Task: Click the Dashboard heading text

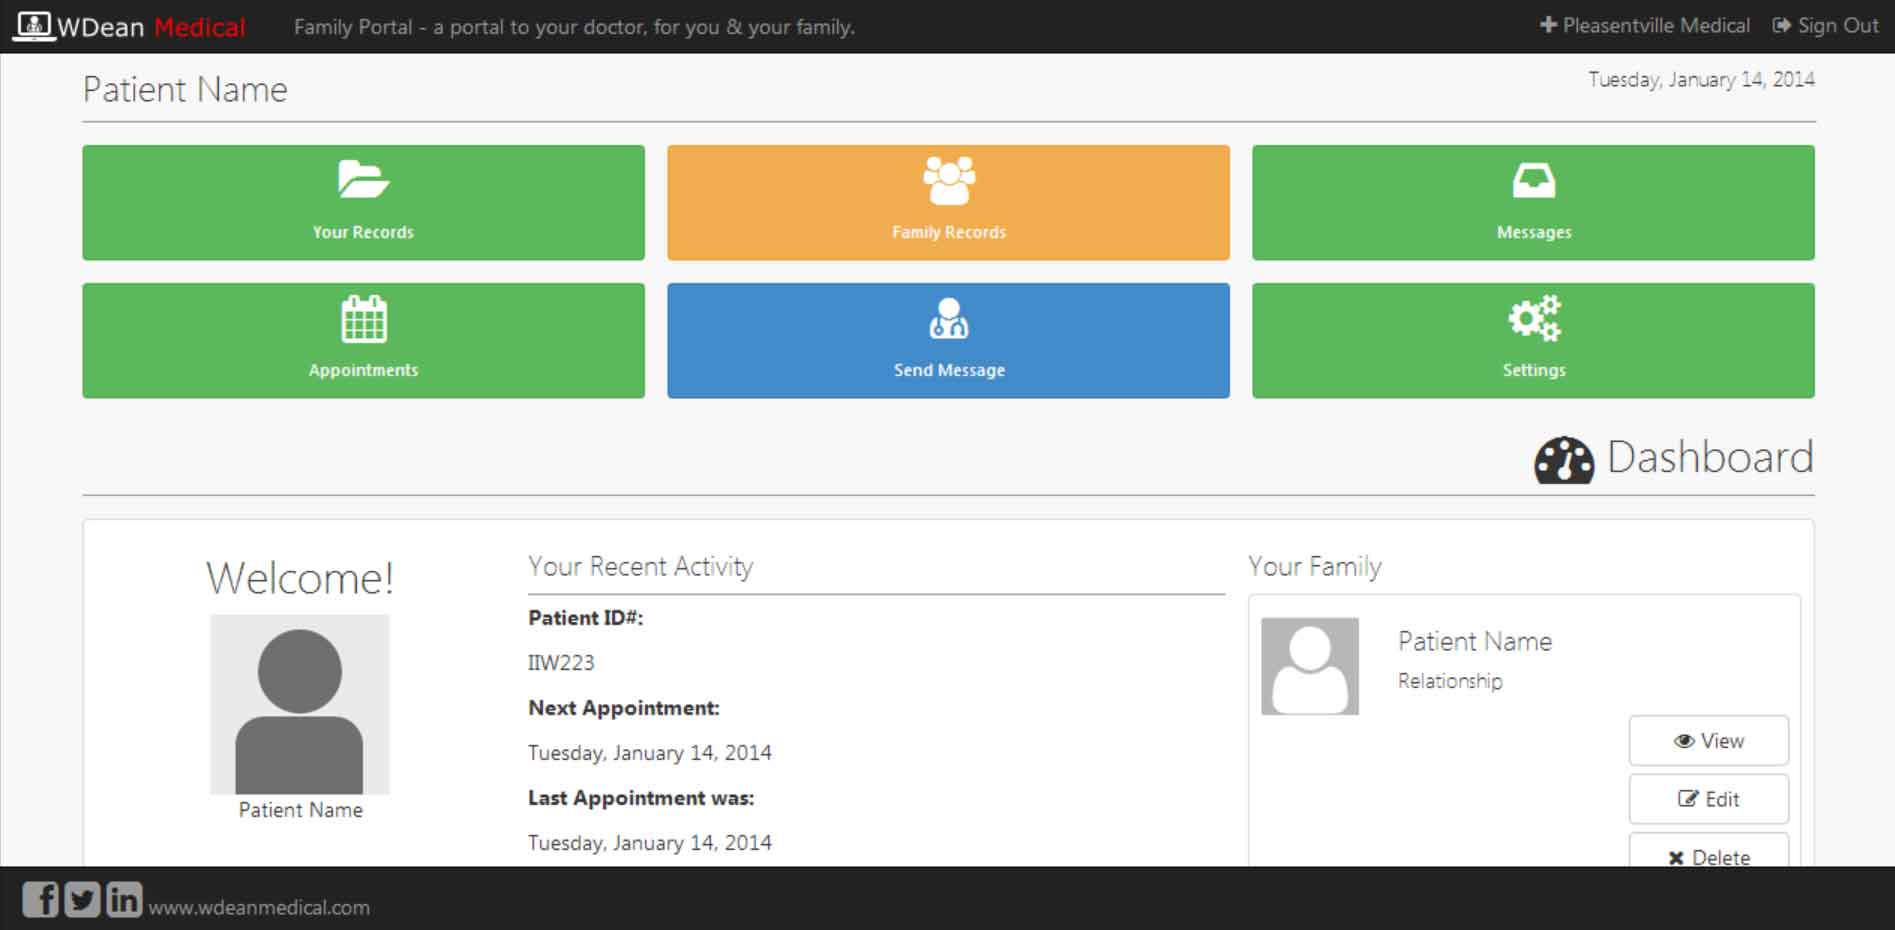Action: (1710, 457)
